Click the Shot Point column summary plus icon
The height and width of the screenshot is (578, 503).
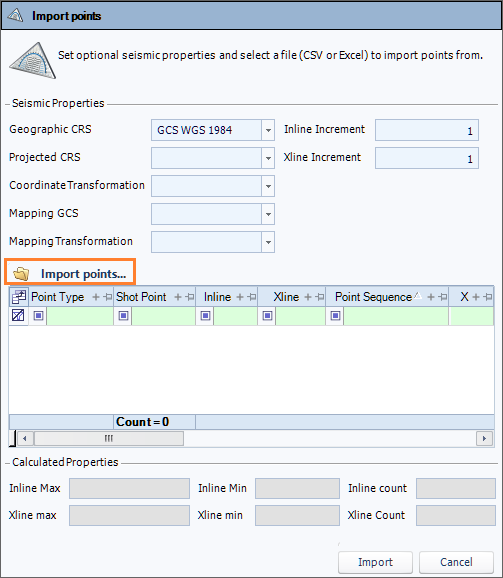click(x=178, y=297)
